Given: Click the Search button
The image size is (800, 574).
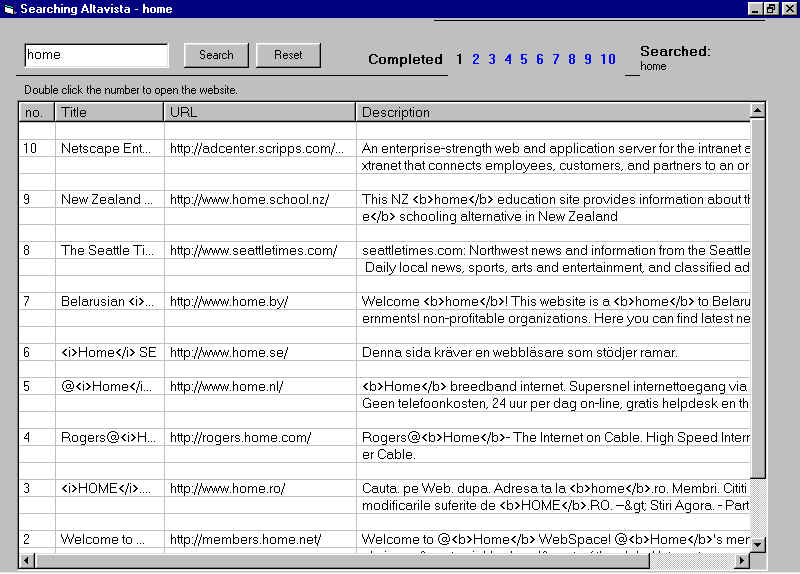Looking at the screenshot, I should [216, 55].
